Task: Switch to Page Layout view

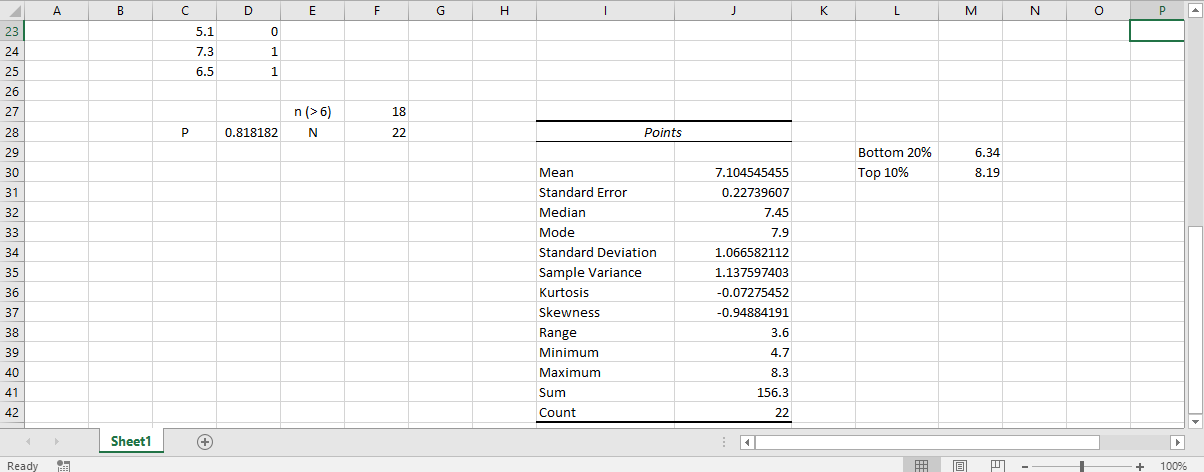Action: tap(959, 465)
